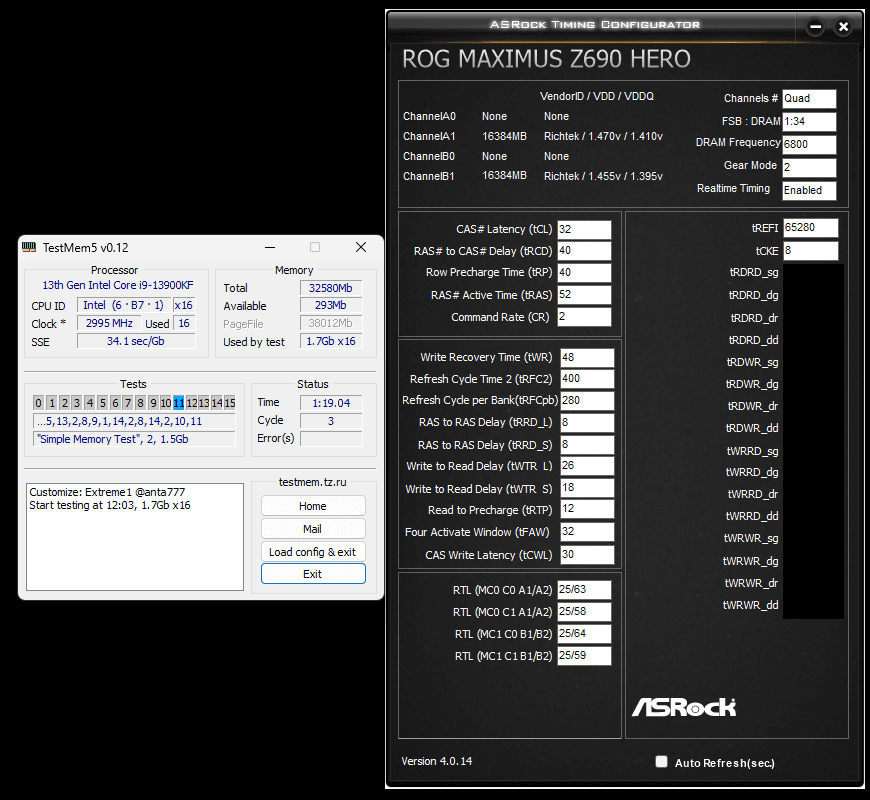This screenshot has width=870, height=800.
Task: Click the RTL MC0 C0 field 25/63
Action: pyautogui.click(x=584, y=590)
